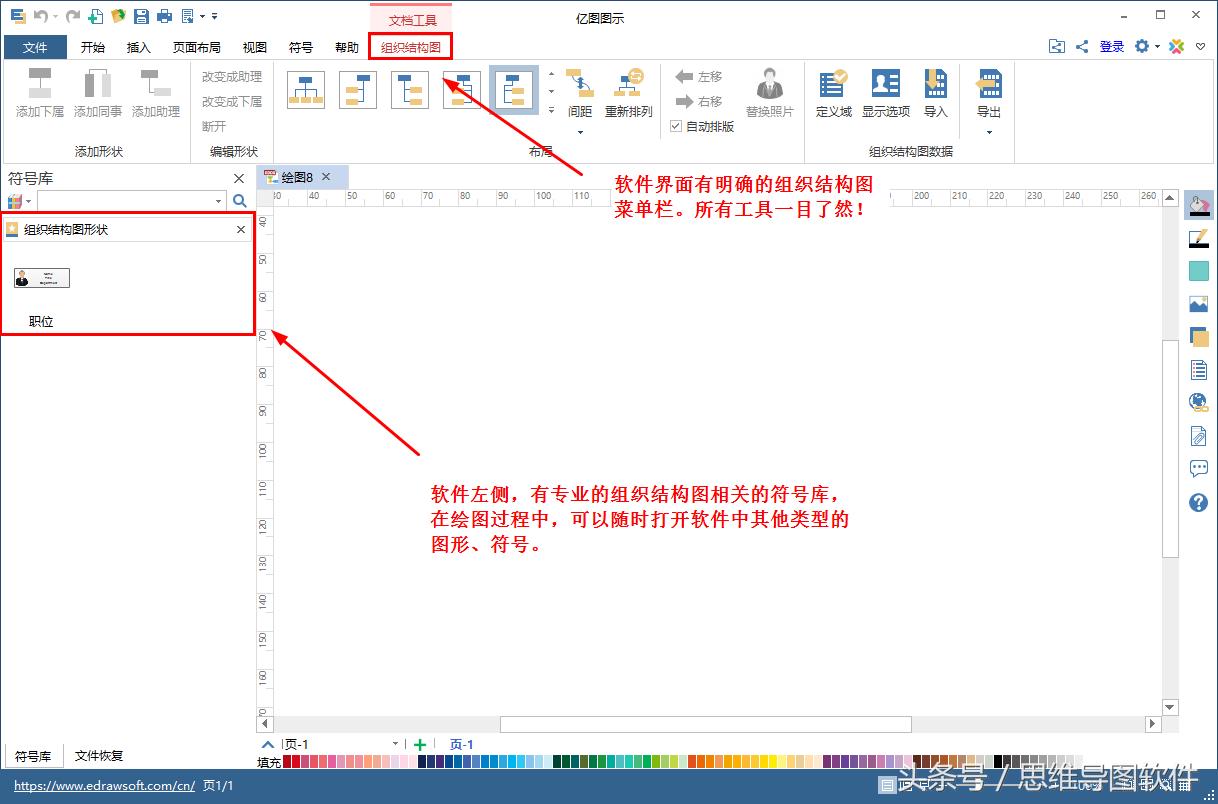Switch to the 页面布局 tab
This screenshot has height=804, width=1218.
(x=197, y=47)
